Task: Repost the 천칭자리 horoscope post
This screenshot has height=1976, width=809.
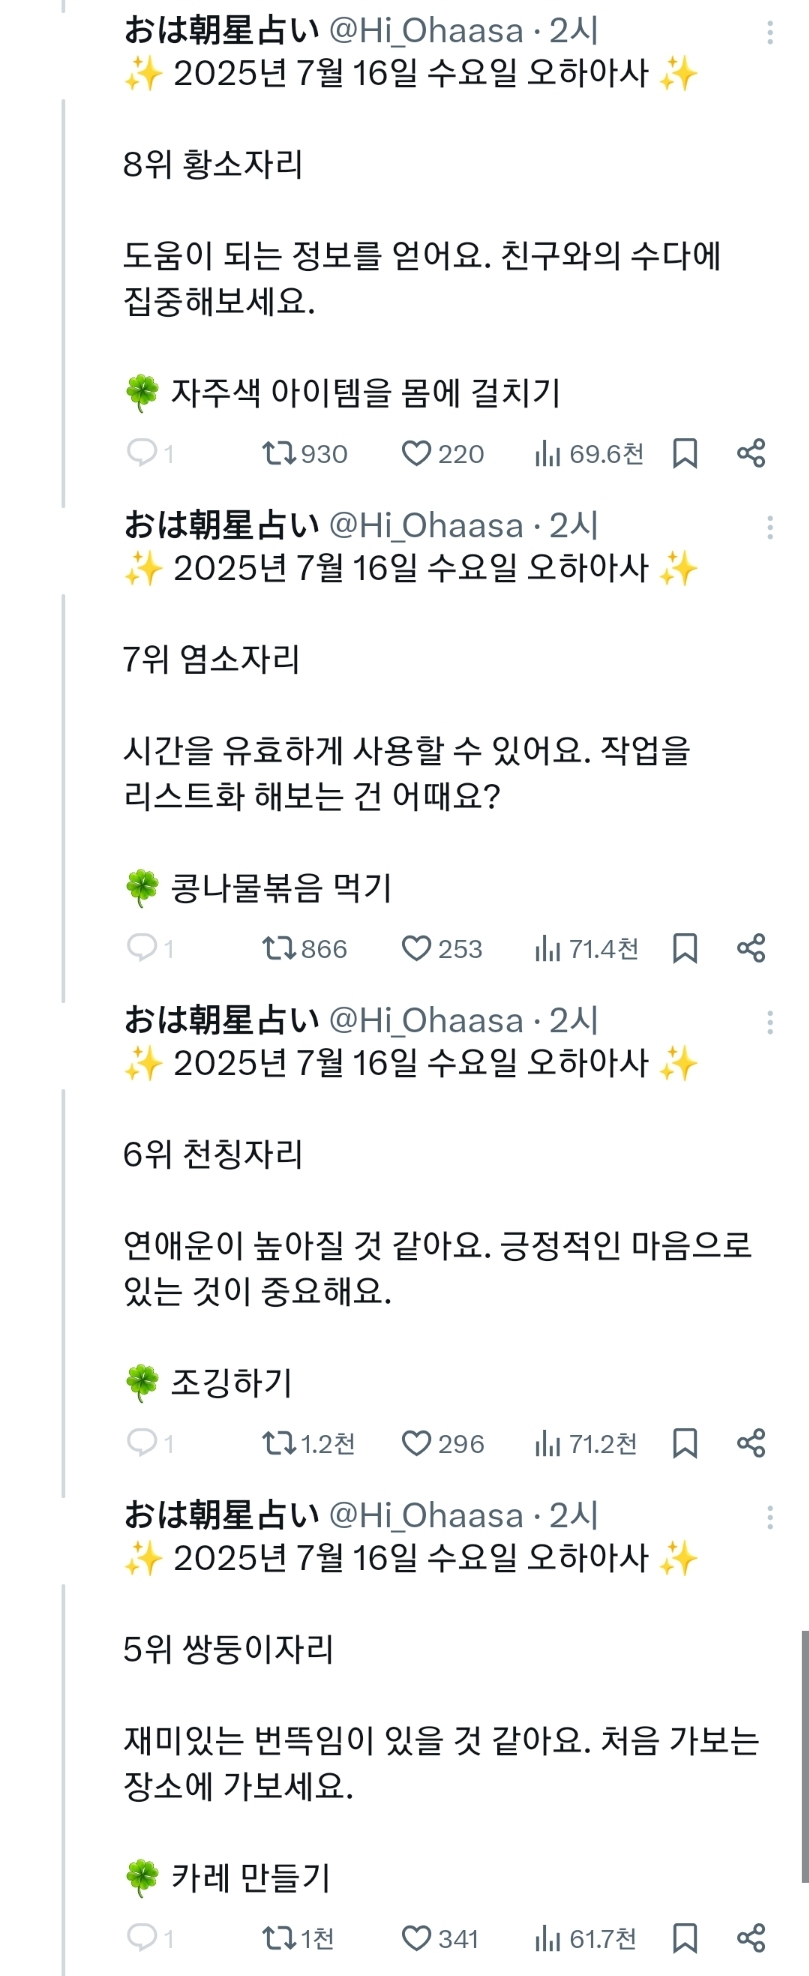Action: click(279, 1443)
